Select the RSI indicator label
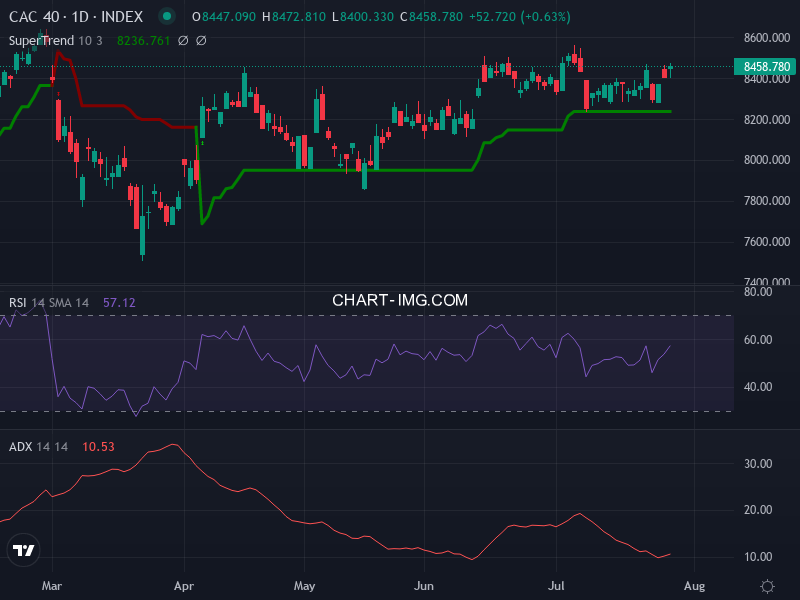This screenshot has width=800, height=600. (x=17, y=303)
